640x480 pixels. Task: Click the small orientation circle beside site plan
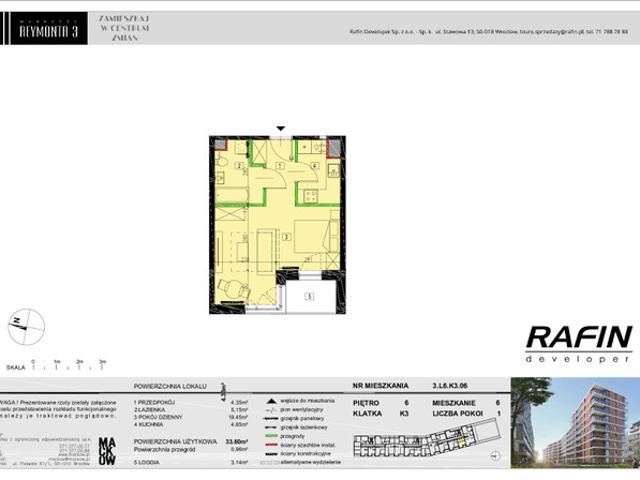click(495, 456)
